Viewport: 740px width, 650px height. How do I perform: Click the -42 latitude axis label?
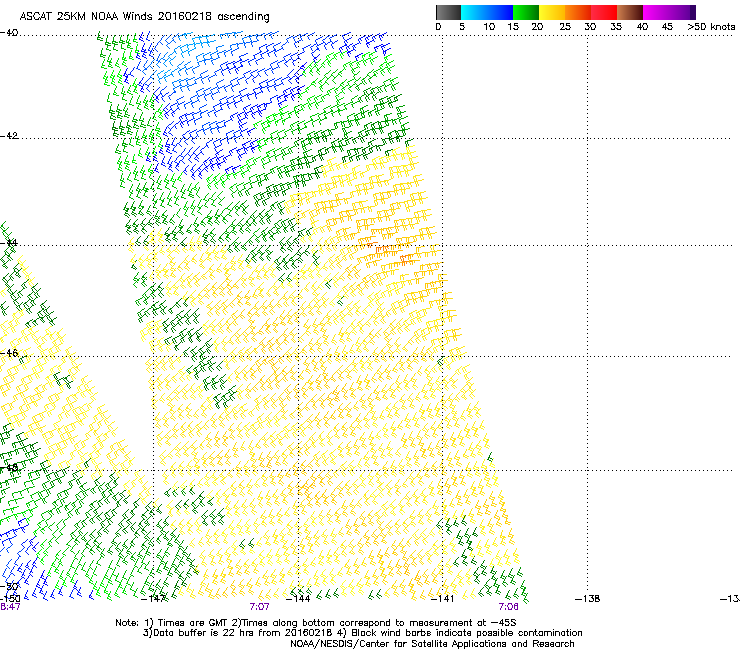pyautogui.click(x=9, y=136)
